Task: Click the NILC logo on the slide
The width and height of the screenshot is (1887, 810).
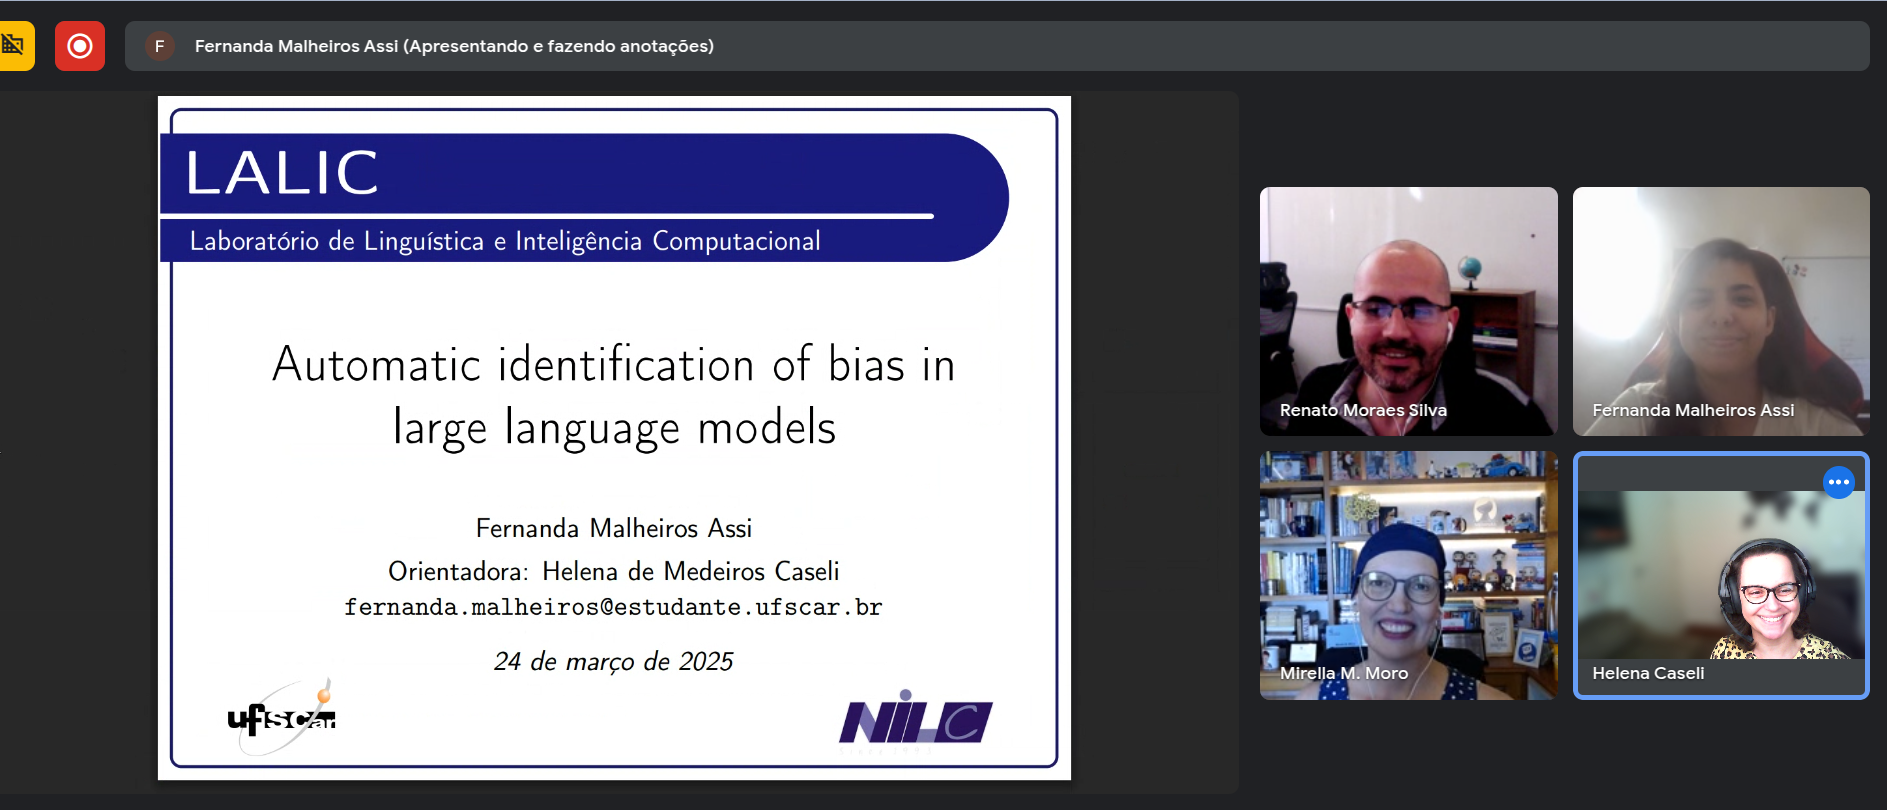Action: click(915, 721)
